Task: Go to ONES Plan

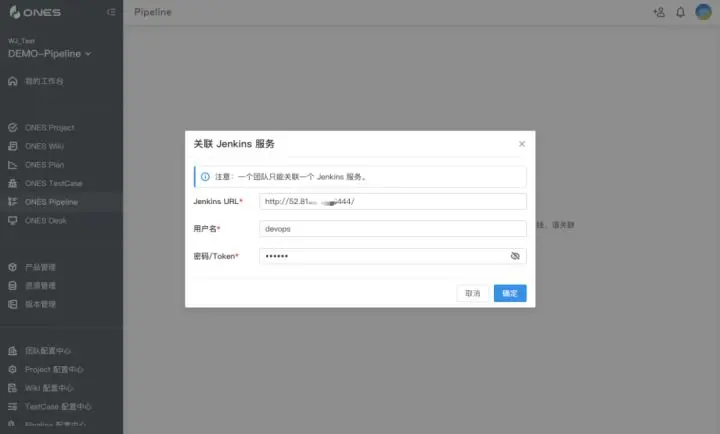Action: coord(45,165)
